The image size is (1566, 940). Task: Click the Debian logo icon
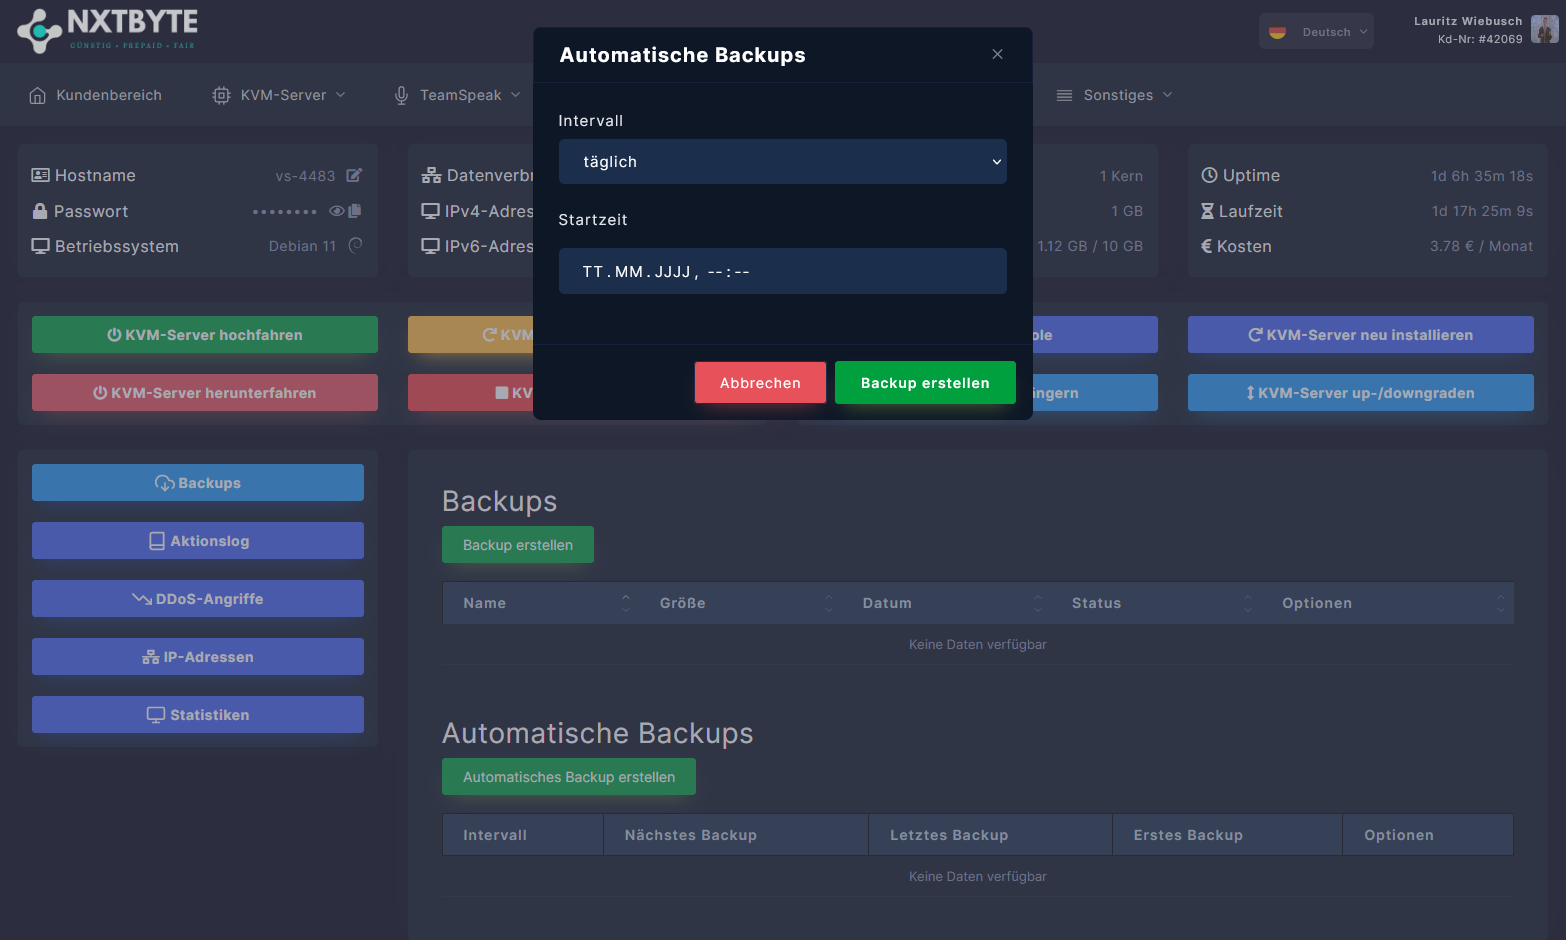coord(355,245)
